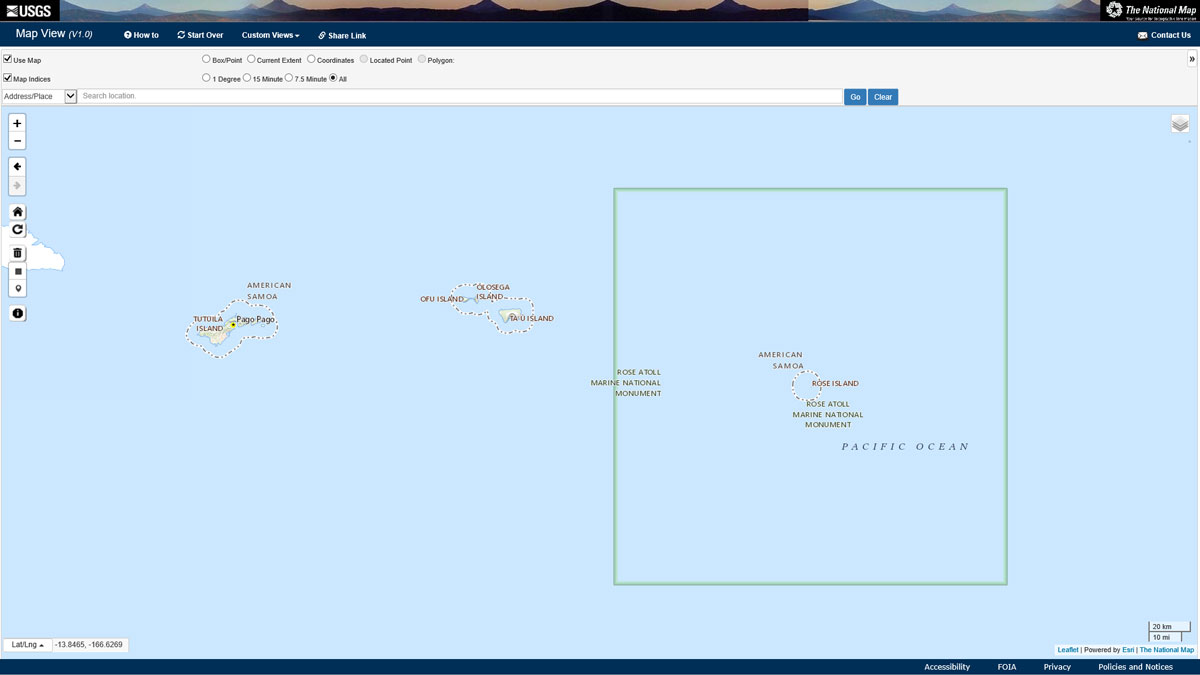Click in the Search location field
Image resolution: width=1200 pixels, height=675 pixels.
(x=460, y=97)
